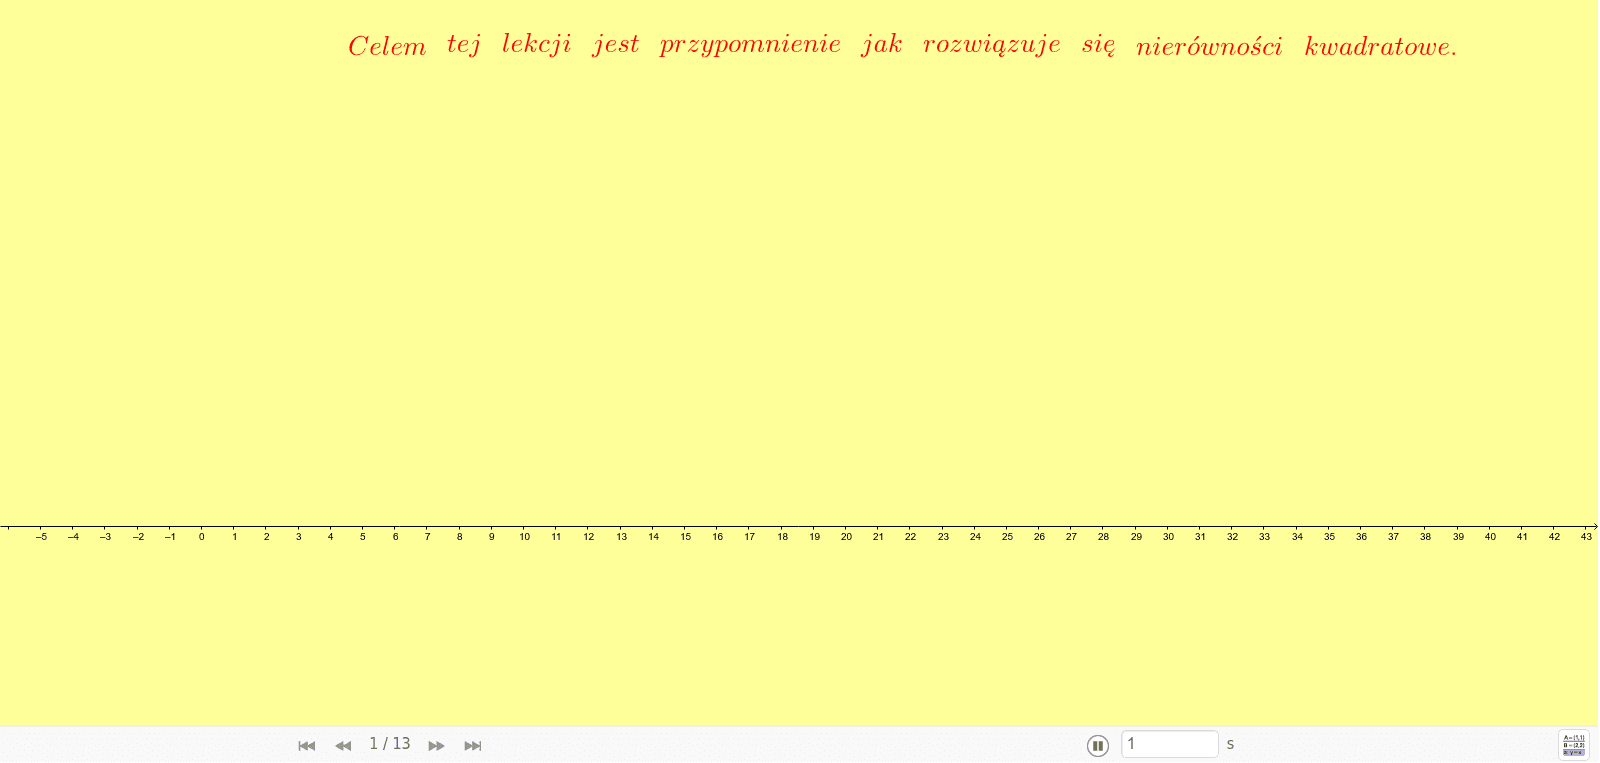This screenshot has width=1600, height=763.
Task: Click the word 'przypomnienie' in heading
Action: [750, 46]
